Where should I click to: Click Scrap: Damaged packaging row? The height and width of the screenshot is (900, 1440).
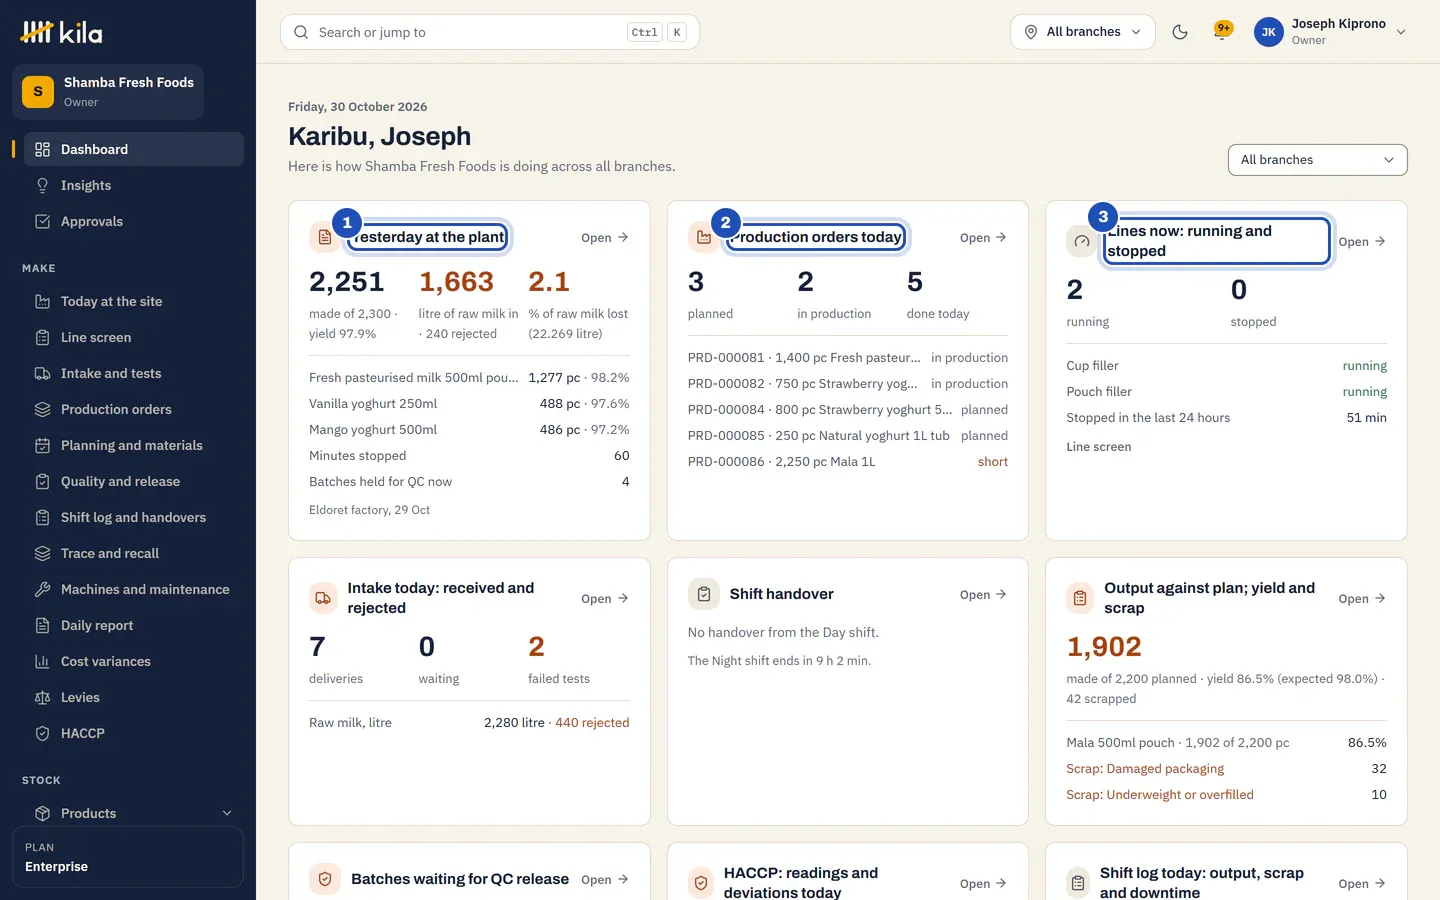click(1226, 769)
